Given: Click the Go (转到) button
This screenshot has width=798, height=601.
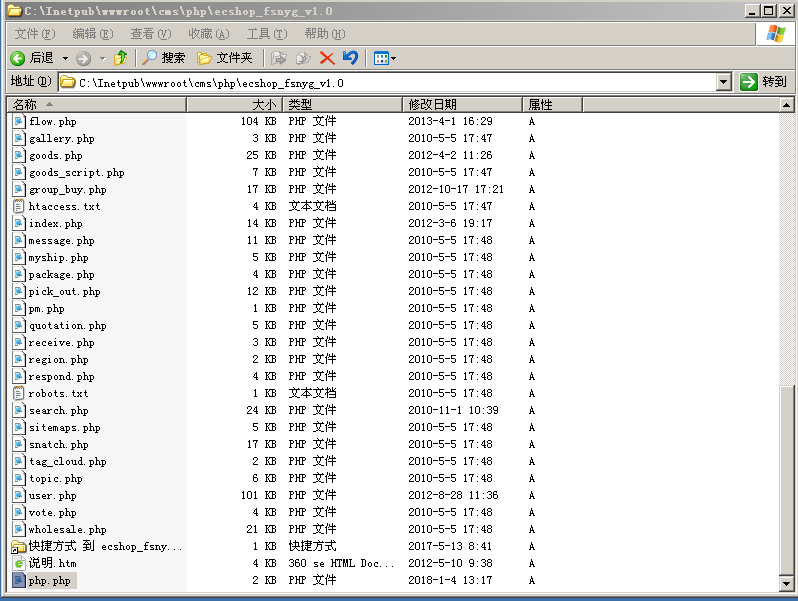Looking at the screenshot, I should pos(763,82).
